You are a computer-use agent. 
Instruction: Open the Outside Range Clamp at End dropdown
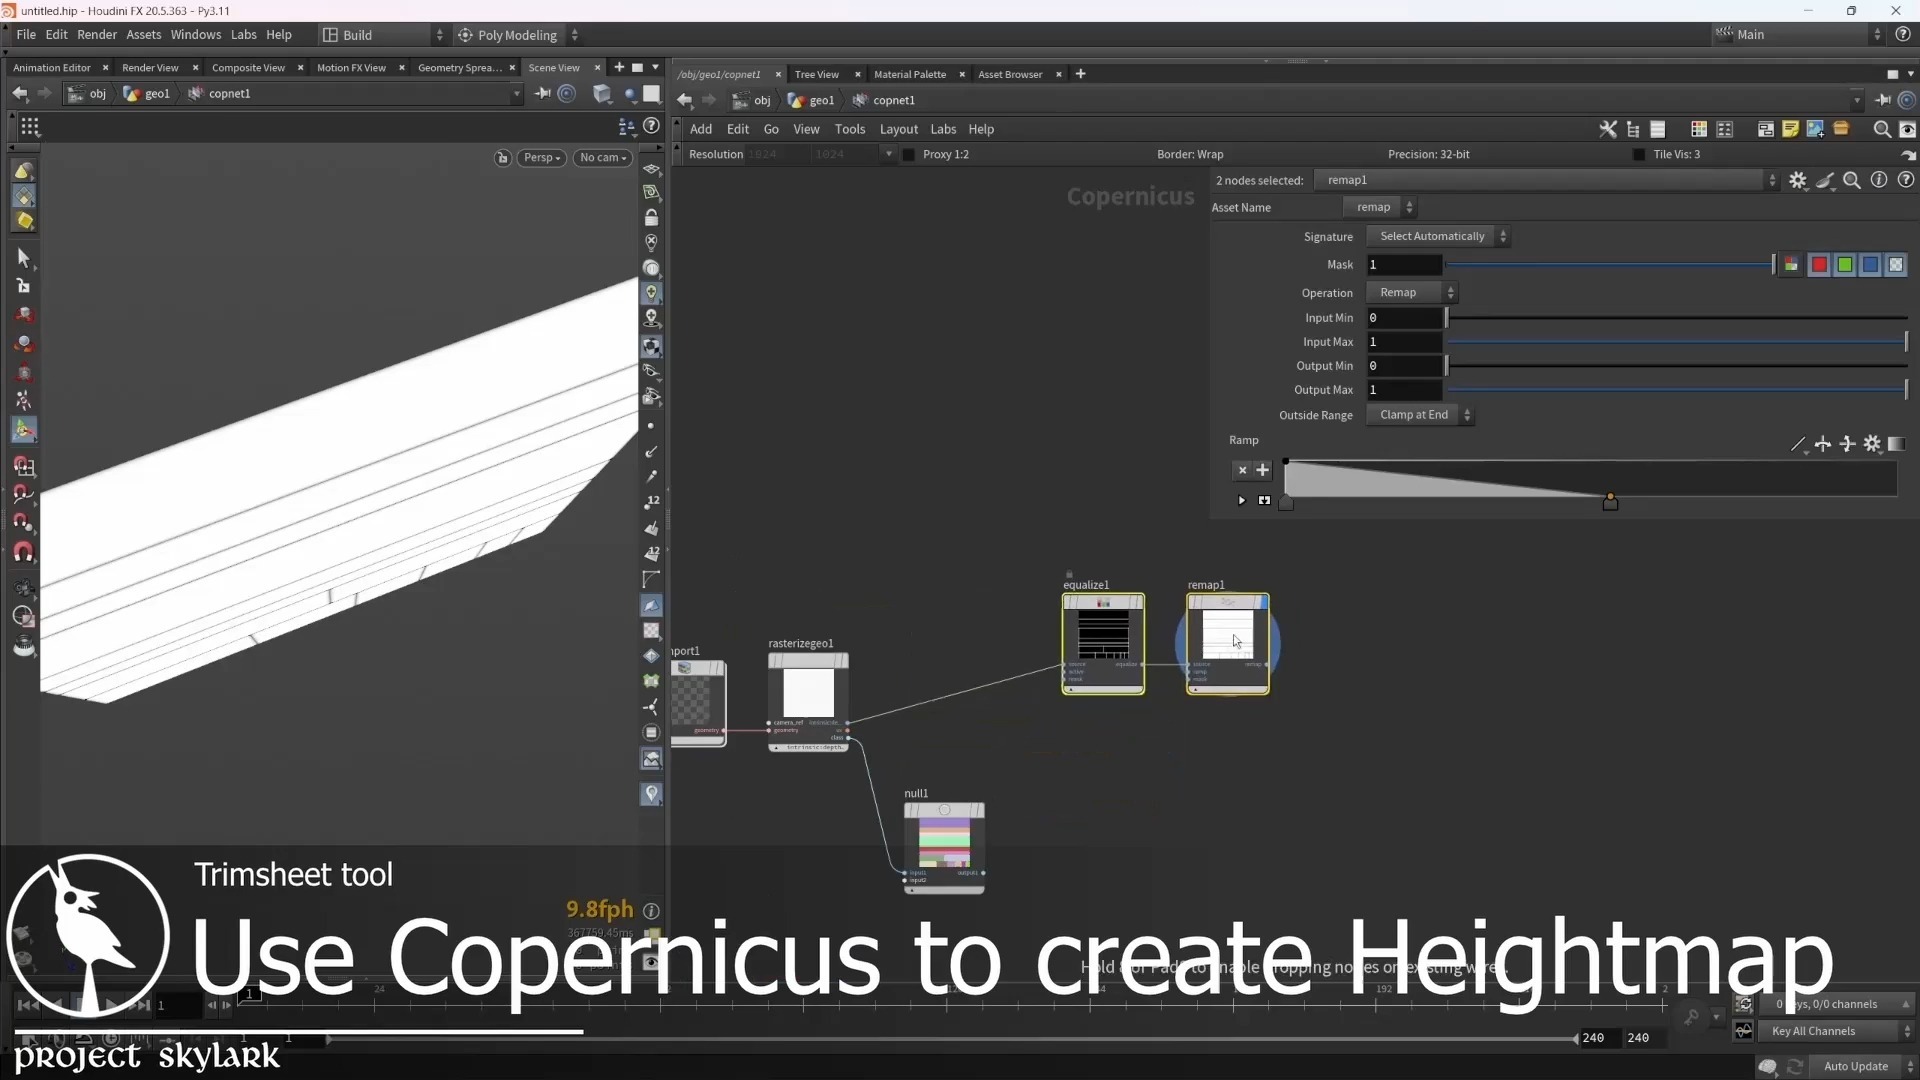[x=1420, y=415]
